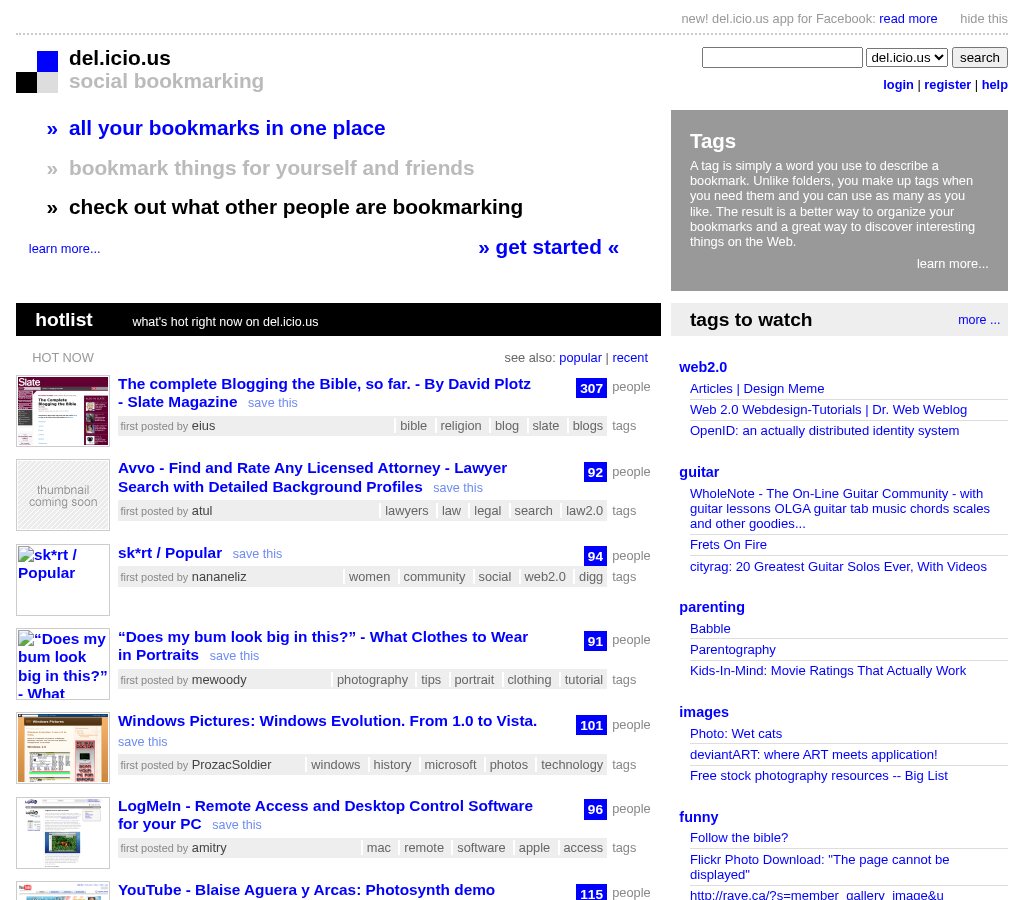This screenshot has width=1024, height=900.
Task: Click the 91 people count badge
Action: point(595,641)
